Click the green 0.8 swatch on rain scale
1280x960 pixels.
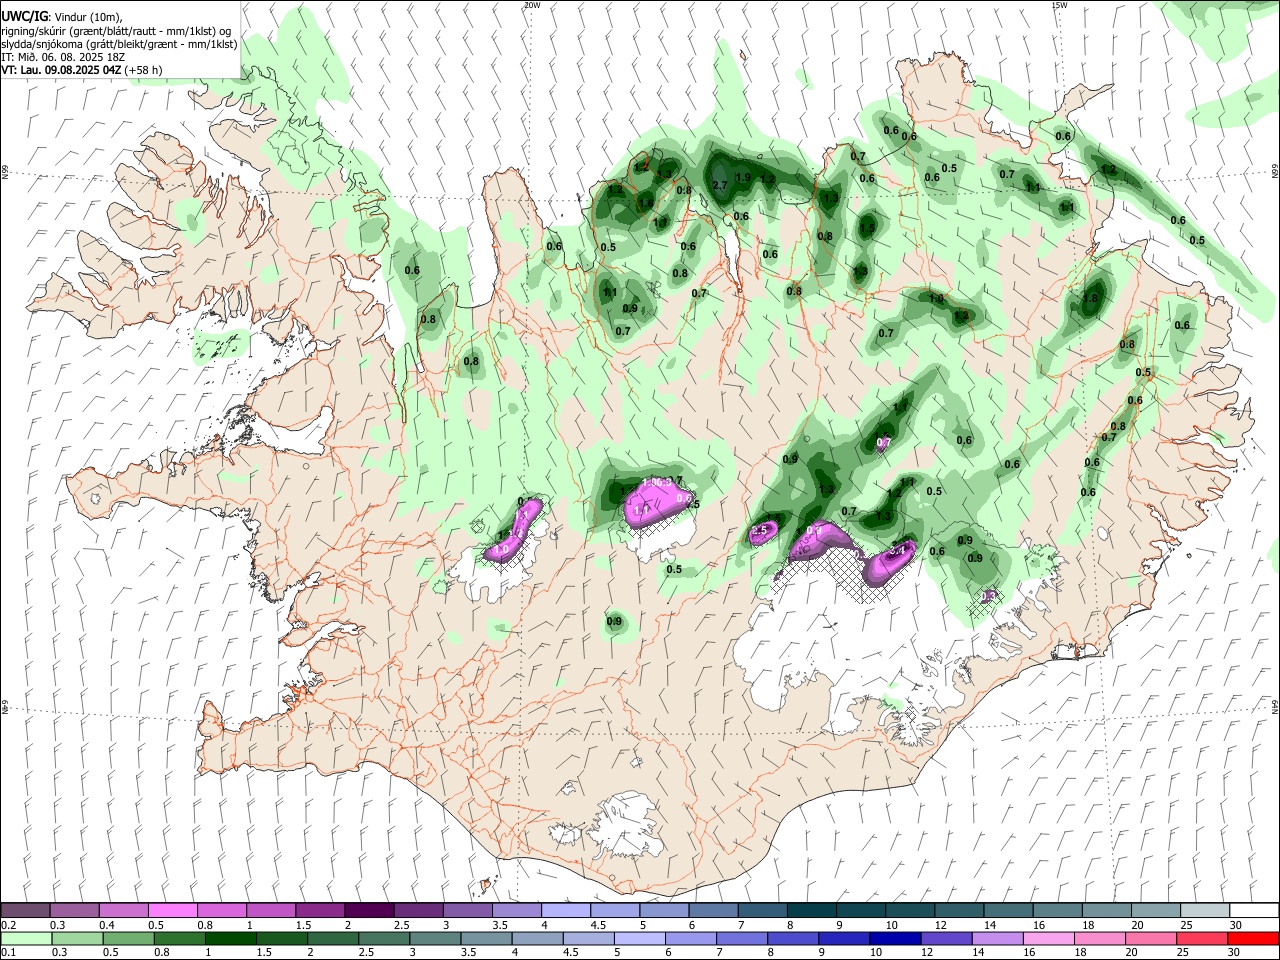(x=178, y=938)
